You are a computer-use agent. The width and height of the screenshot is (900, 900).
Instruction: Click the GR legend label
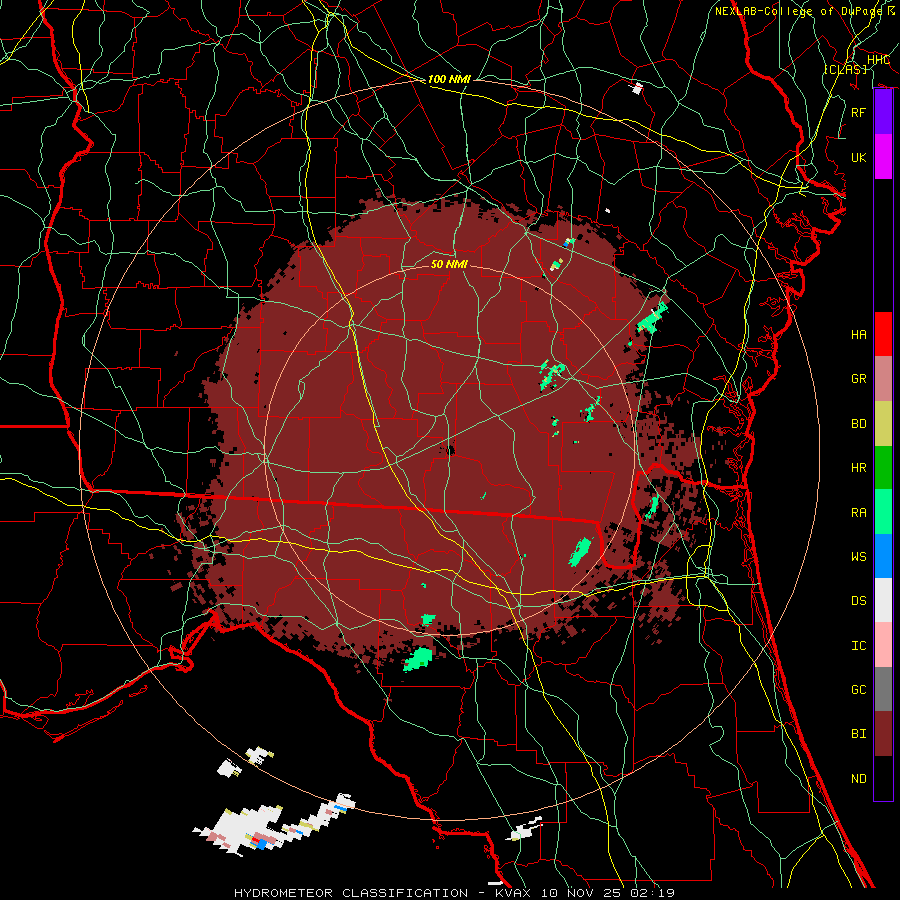click(858, 379)
